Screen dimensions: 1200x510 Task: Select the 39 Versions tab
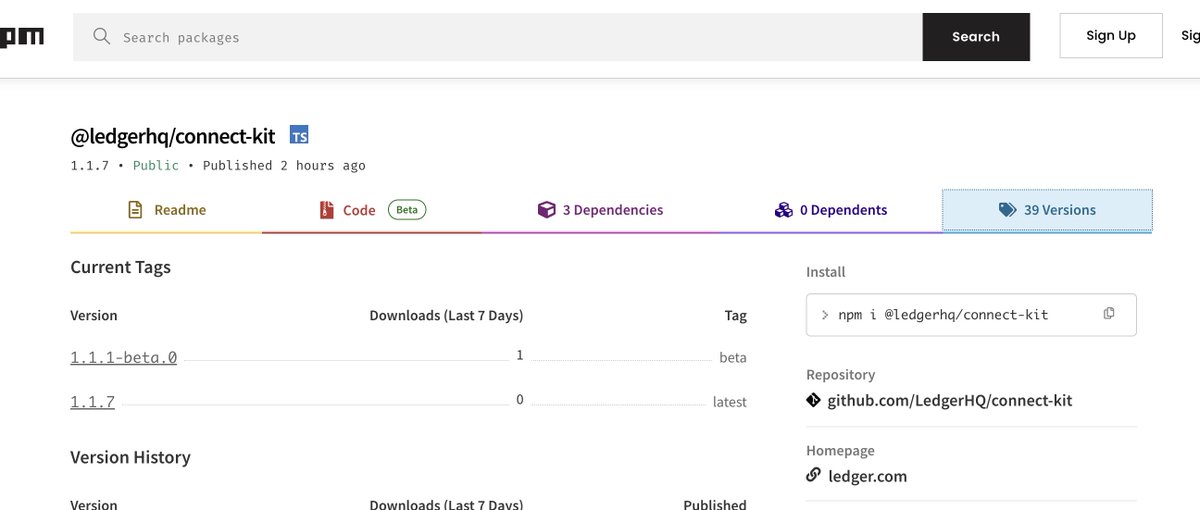pos(1047,210)
